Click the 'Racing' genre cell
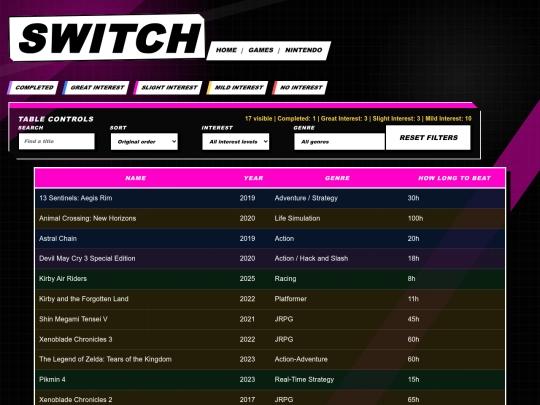This screenshot has width=540, height=405. tap(285, 279)
